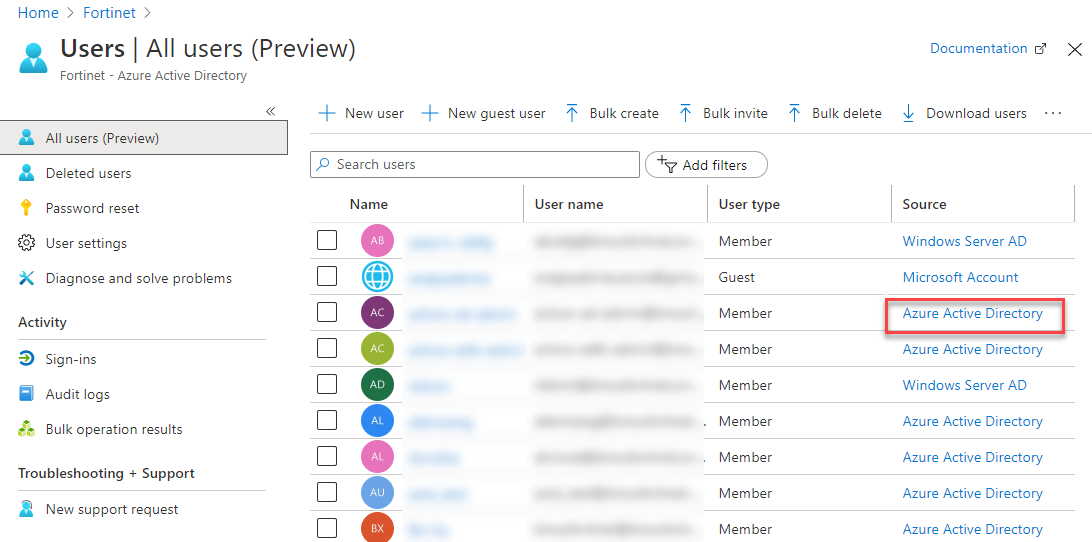Click the Password reset key icon
The width and height of the screenshot is (1092, 542).
26,208
